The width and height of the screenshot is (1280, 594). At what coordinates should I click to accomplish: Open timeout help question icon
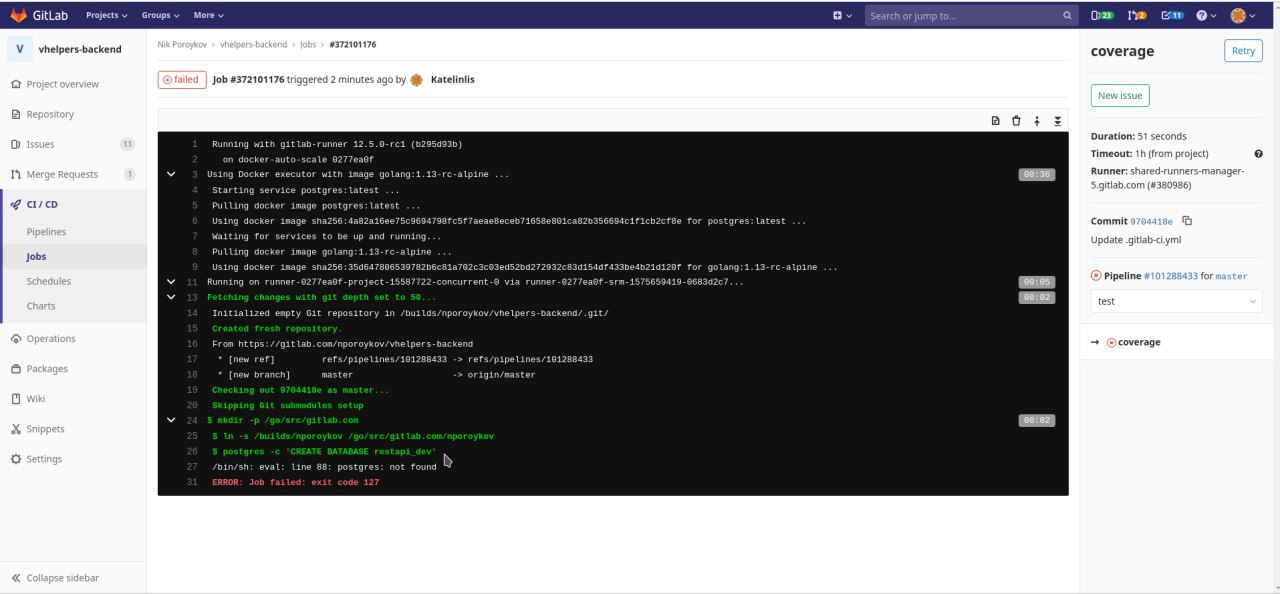[x=1258, y=154]
